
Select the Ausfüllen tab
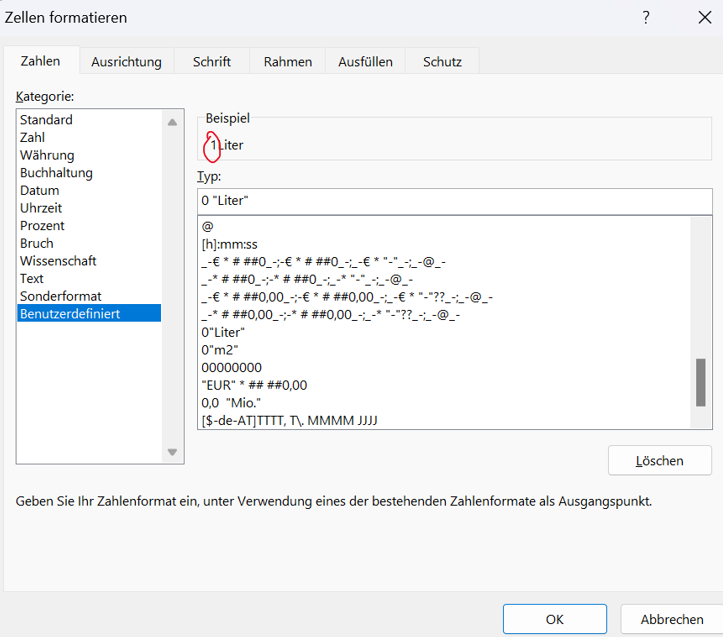click(x=365, y=61)
